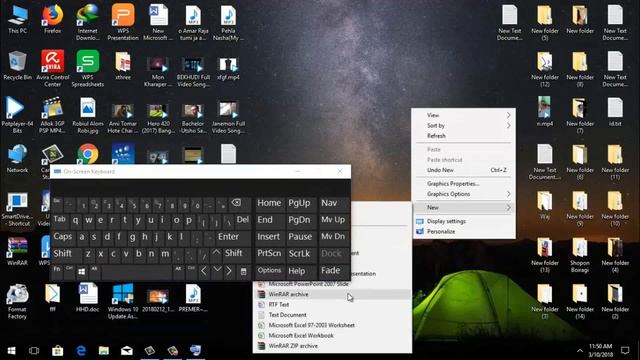Select the Avira Control Center icon
This screenshot has width=640, height=360.
(52, 69)
